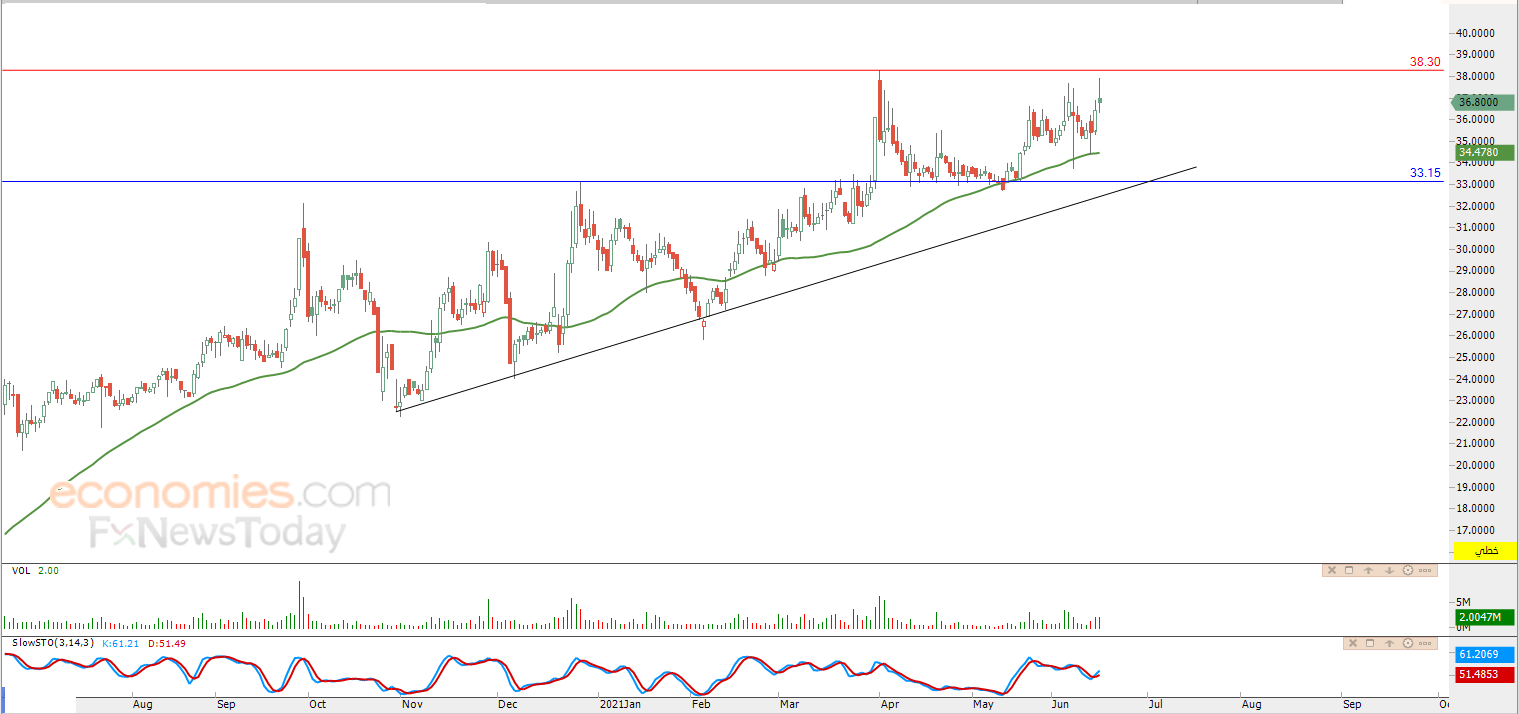Select the SlowSTO(3,14,3) indicator label
The height and width of the screenshot is (714, 1519).
tap(54, 643)
